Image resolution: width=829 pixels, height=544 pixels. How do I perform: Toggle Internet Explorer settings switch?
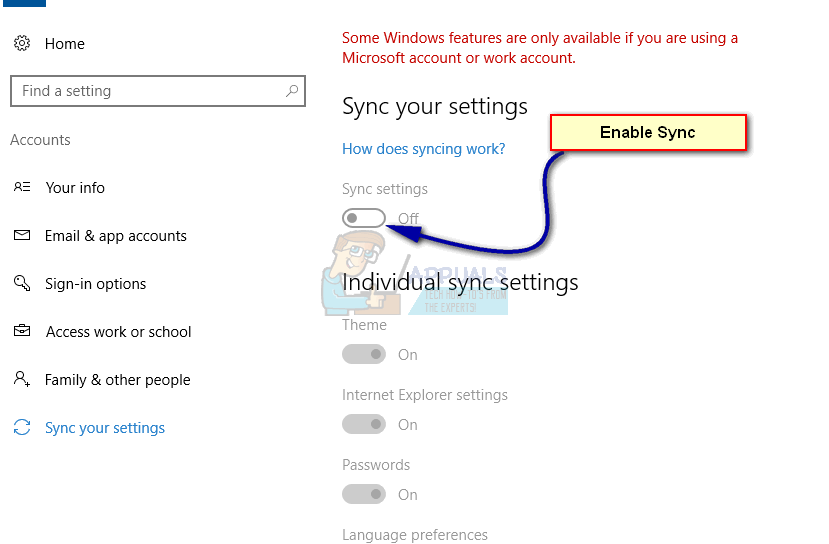(x=364, y=424)
